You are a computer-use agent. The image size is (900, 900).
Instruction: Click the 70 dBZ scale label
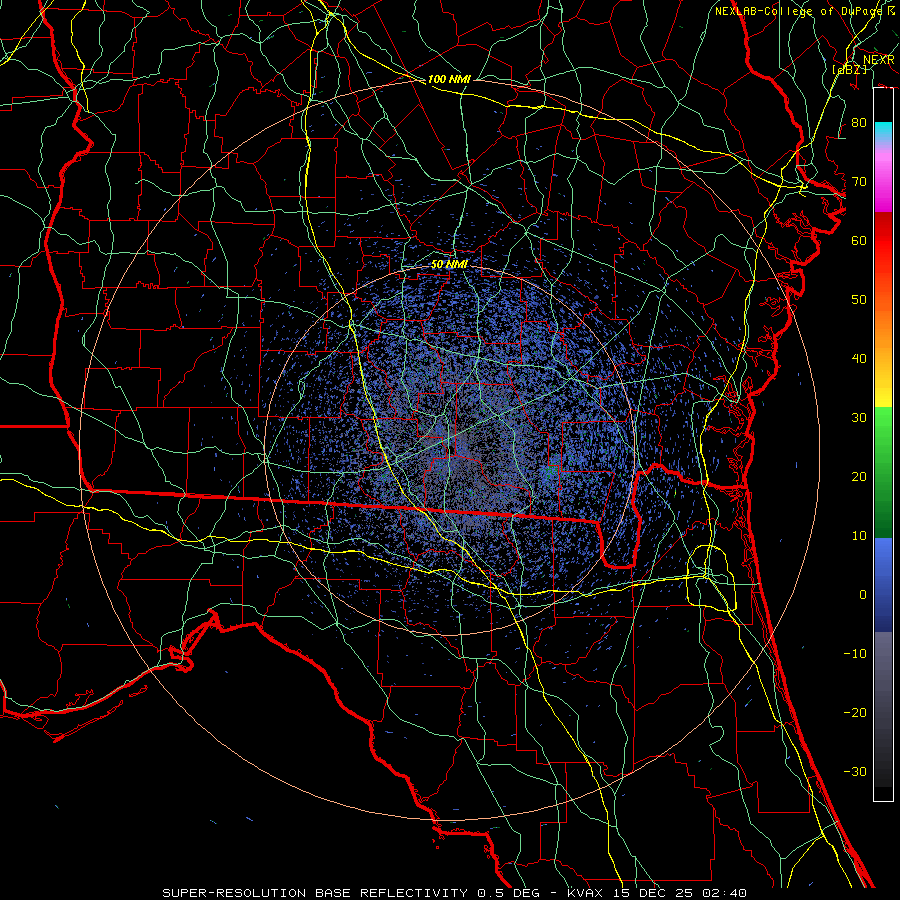point(859,181)
